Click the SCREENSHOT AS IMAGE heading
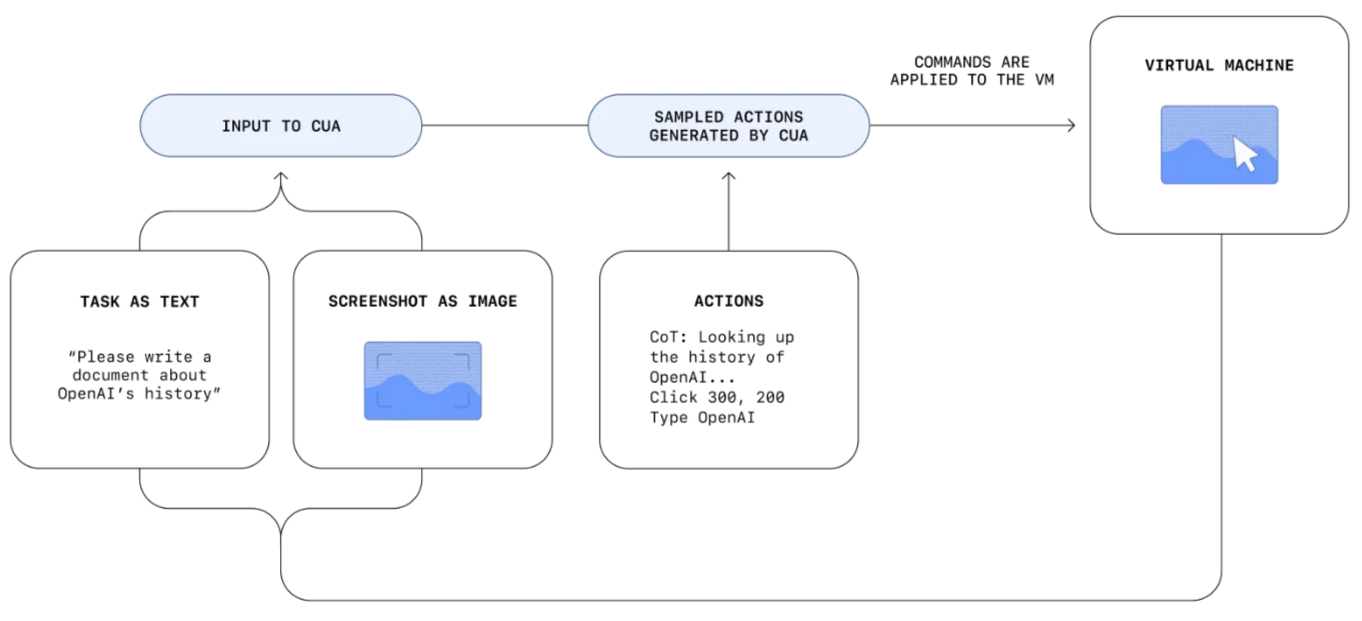This screenshot has height=621, width=1362. pyautogui.click(x=422, y=301)
